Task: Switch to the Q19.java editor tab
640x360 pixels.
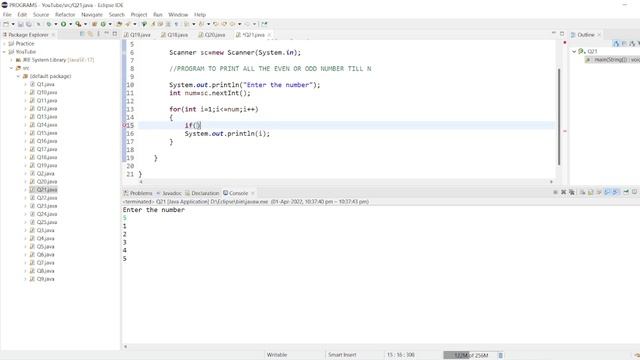Action: coord(138,35)
